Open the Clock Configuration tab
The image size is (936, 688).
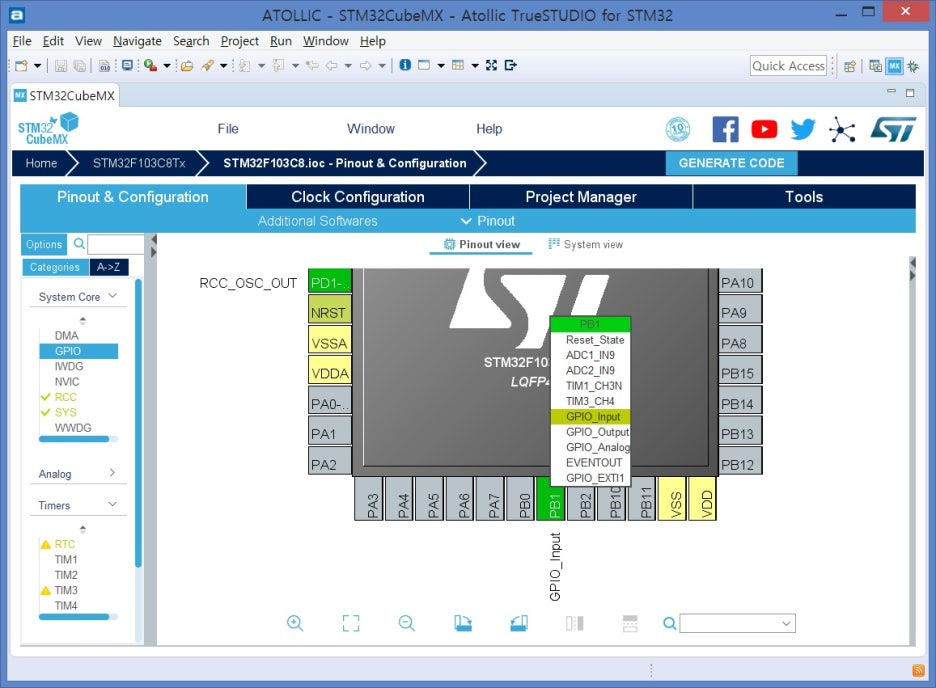coord(358,197)
